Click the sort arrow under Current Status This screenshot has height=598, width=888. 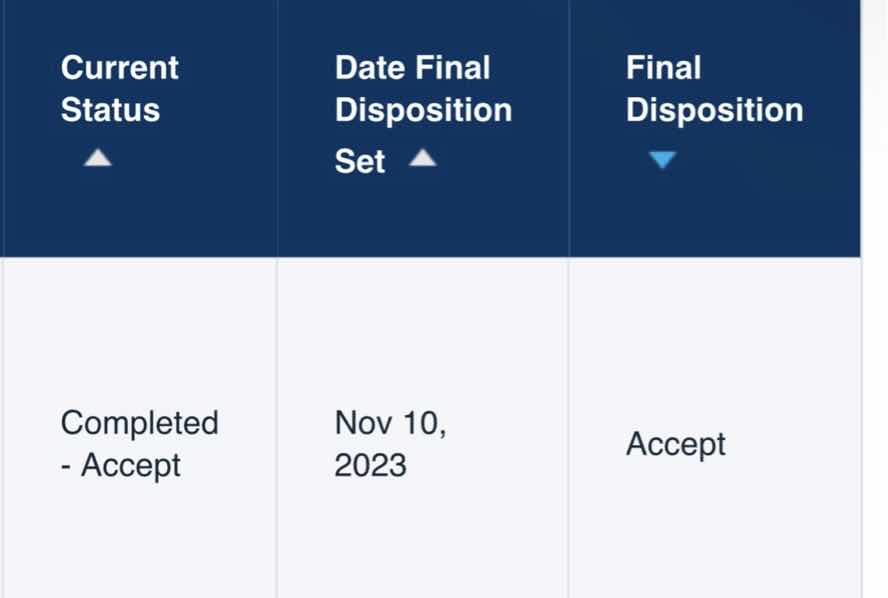pyautogui.click(x=97, y=158)
